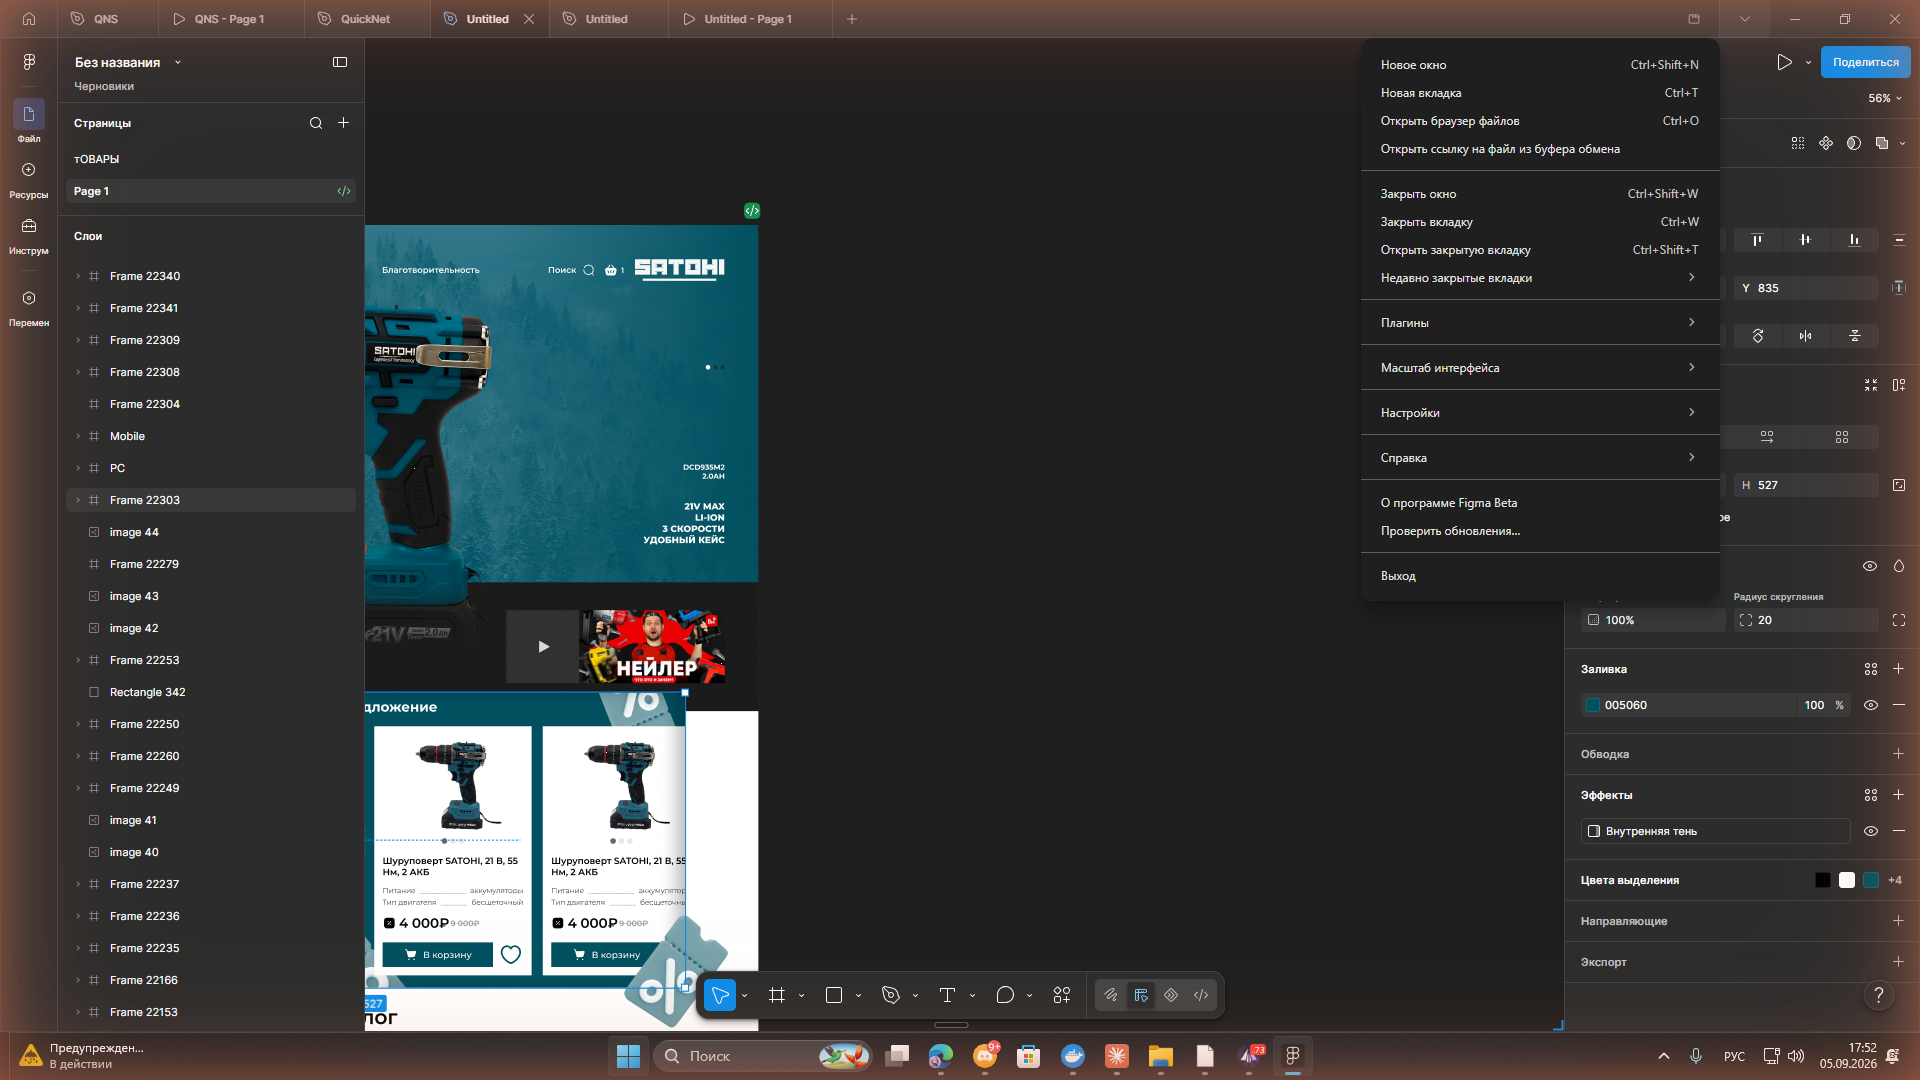Open Недавно закрытые вкладки submenu
Viewport: 1920px width, 1080px height.
[1540, 278]
